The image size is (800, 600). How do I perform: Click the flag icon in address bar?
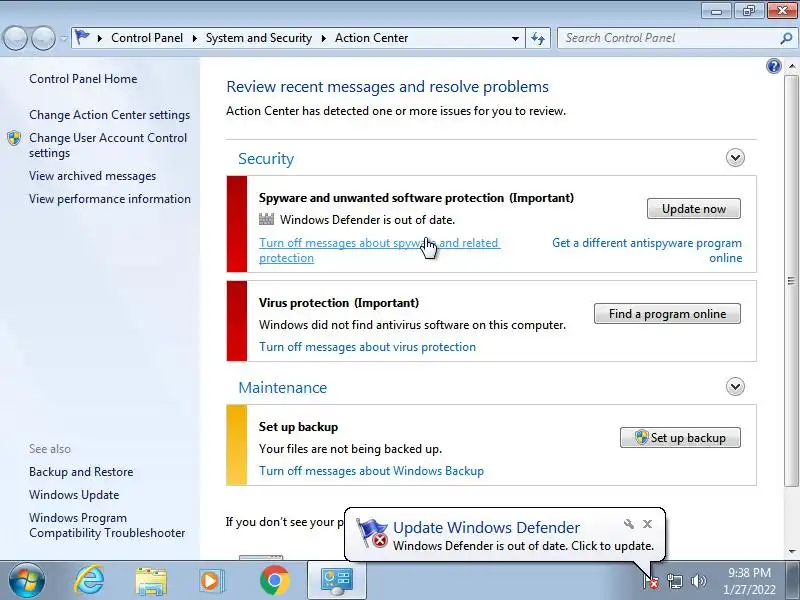click(82, 37)
